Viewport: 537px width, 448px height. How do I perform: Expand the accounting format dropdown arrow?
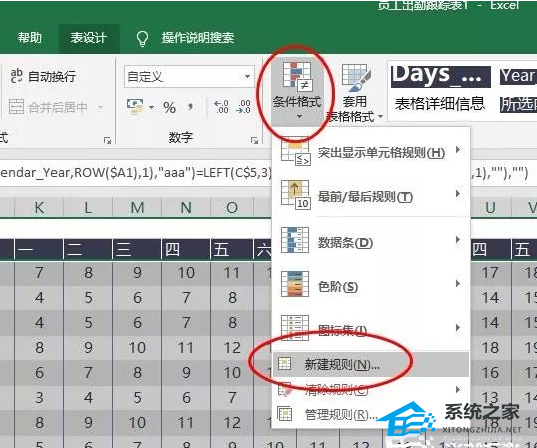tap(151, 107)
